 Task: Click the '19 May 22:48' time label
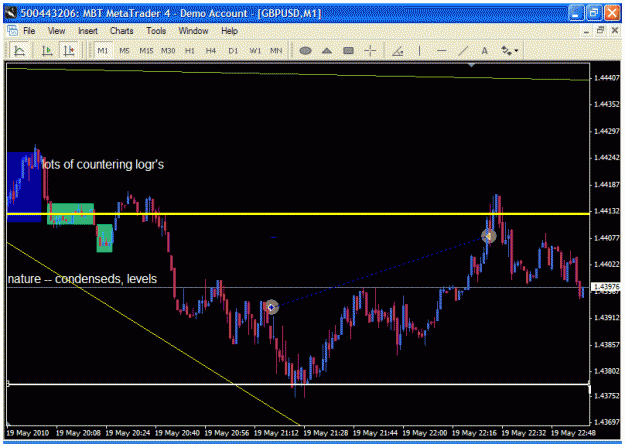(573, 433)
